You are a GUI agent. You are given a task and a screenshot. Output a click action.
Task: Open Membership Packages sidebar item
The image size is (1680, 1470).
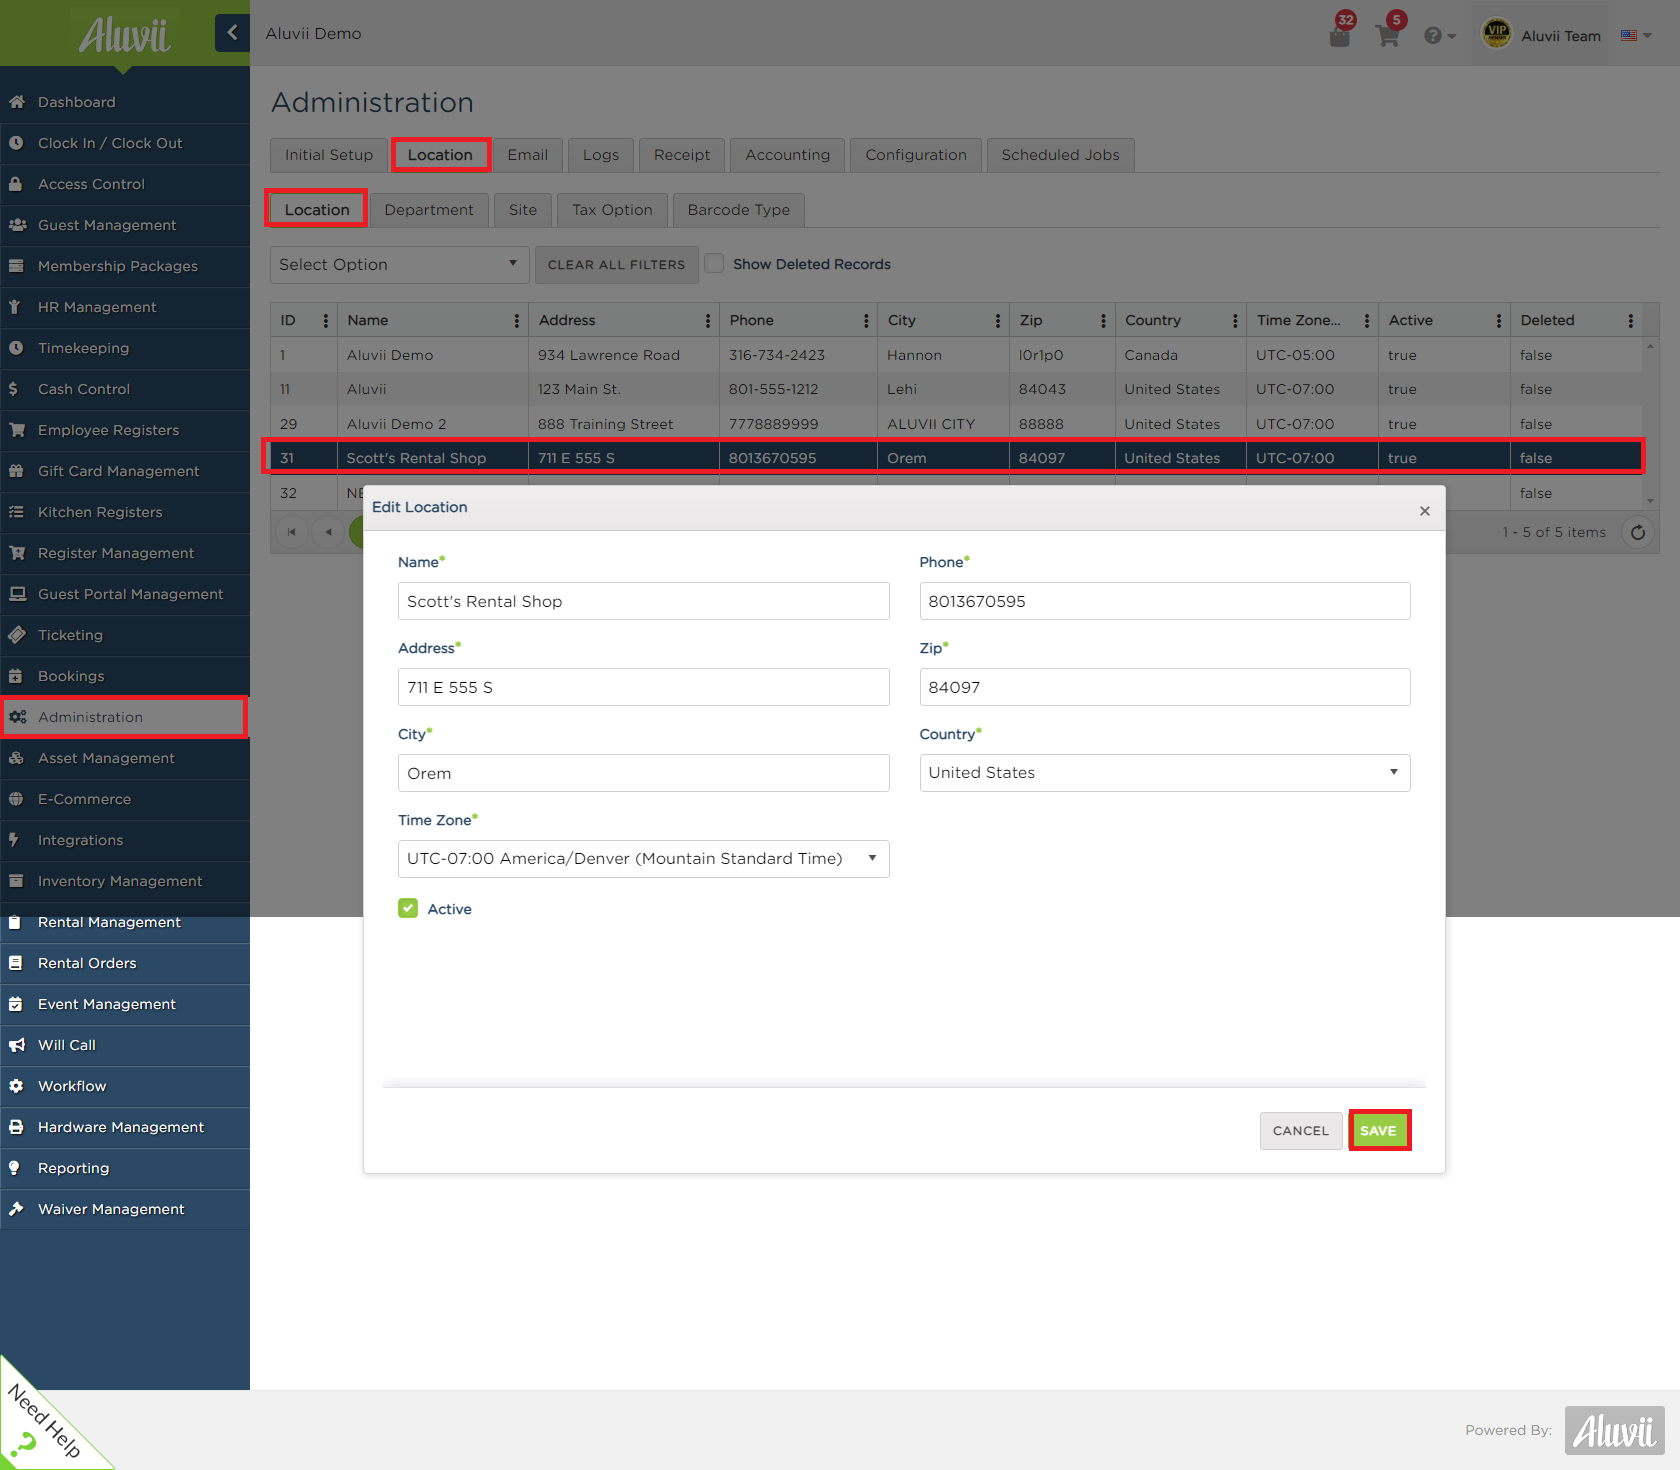125,266
